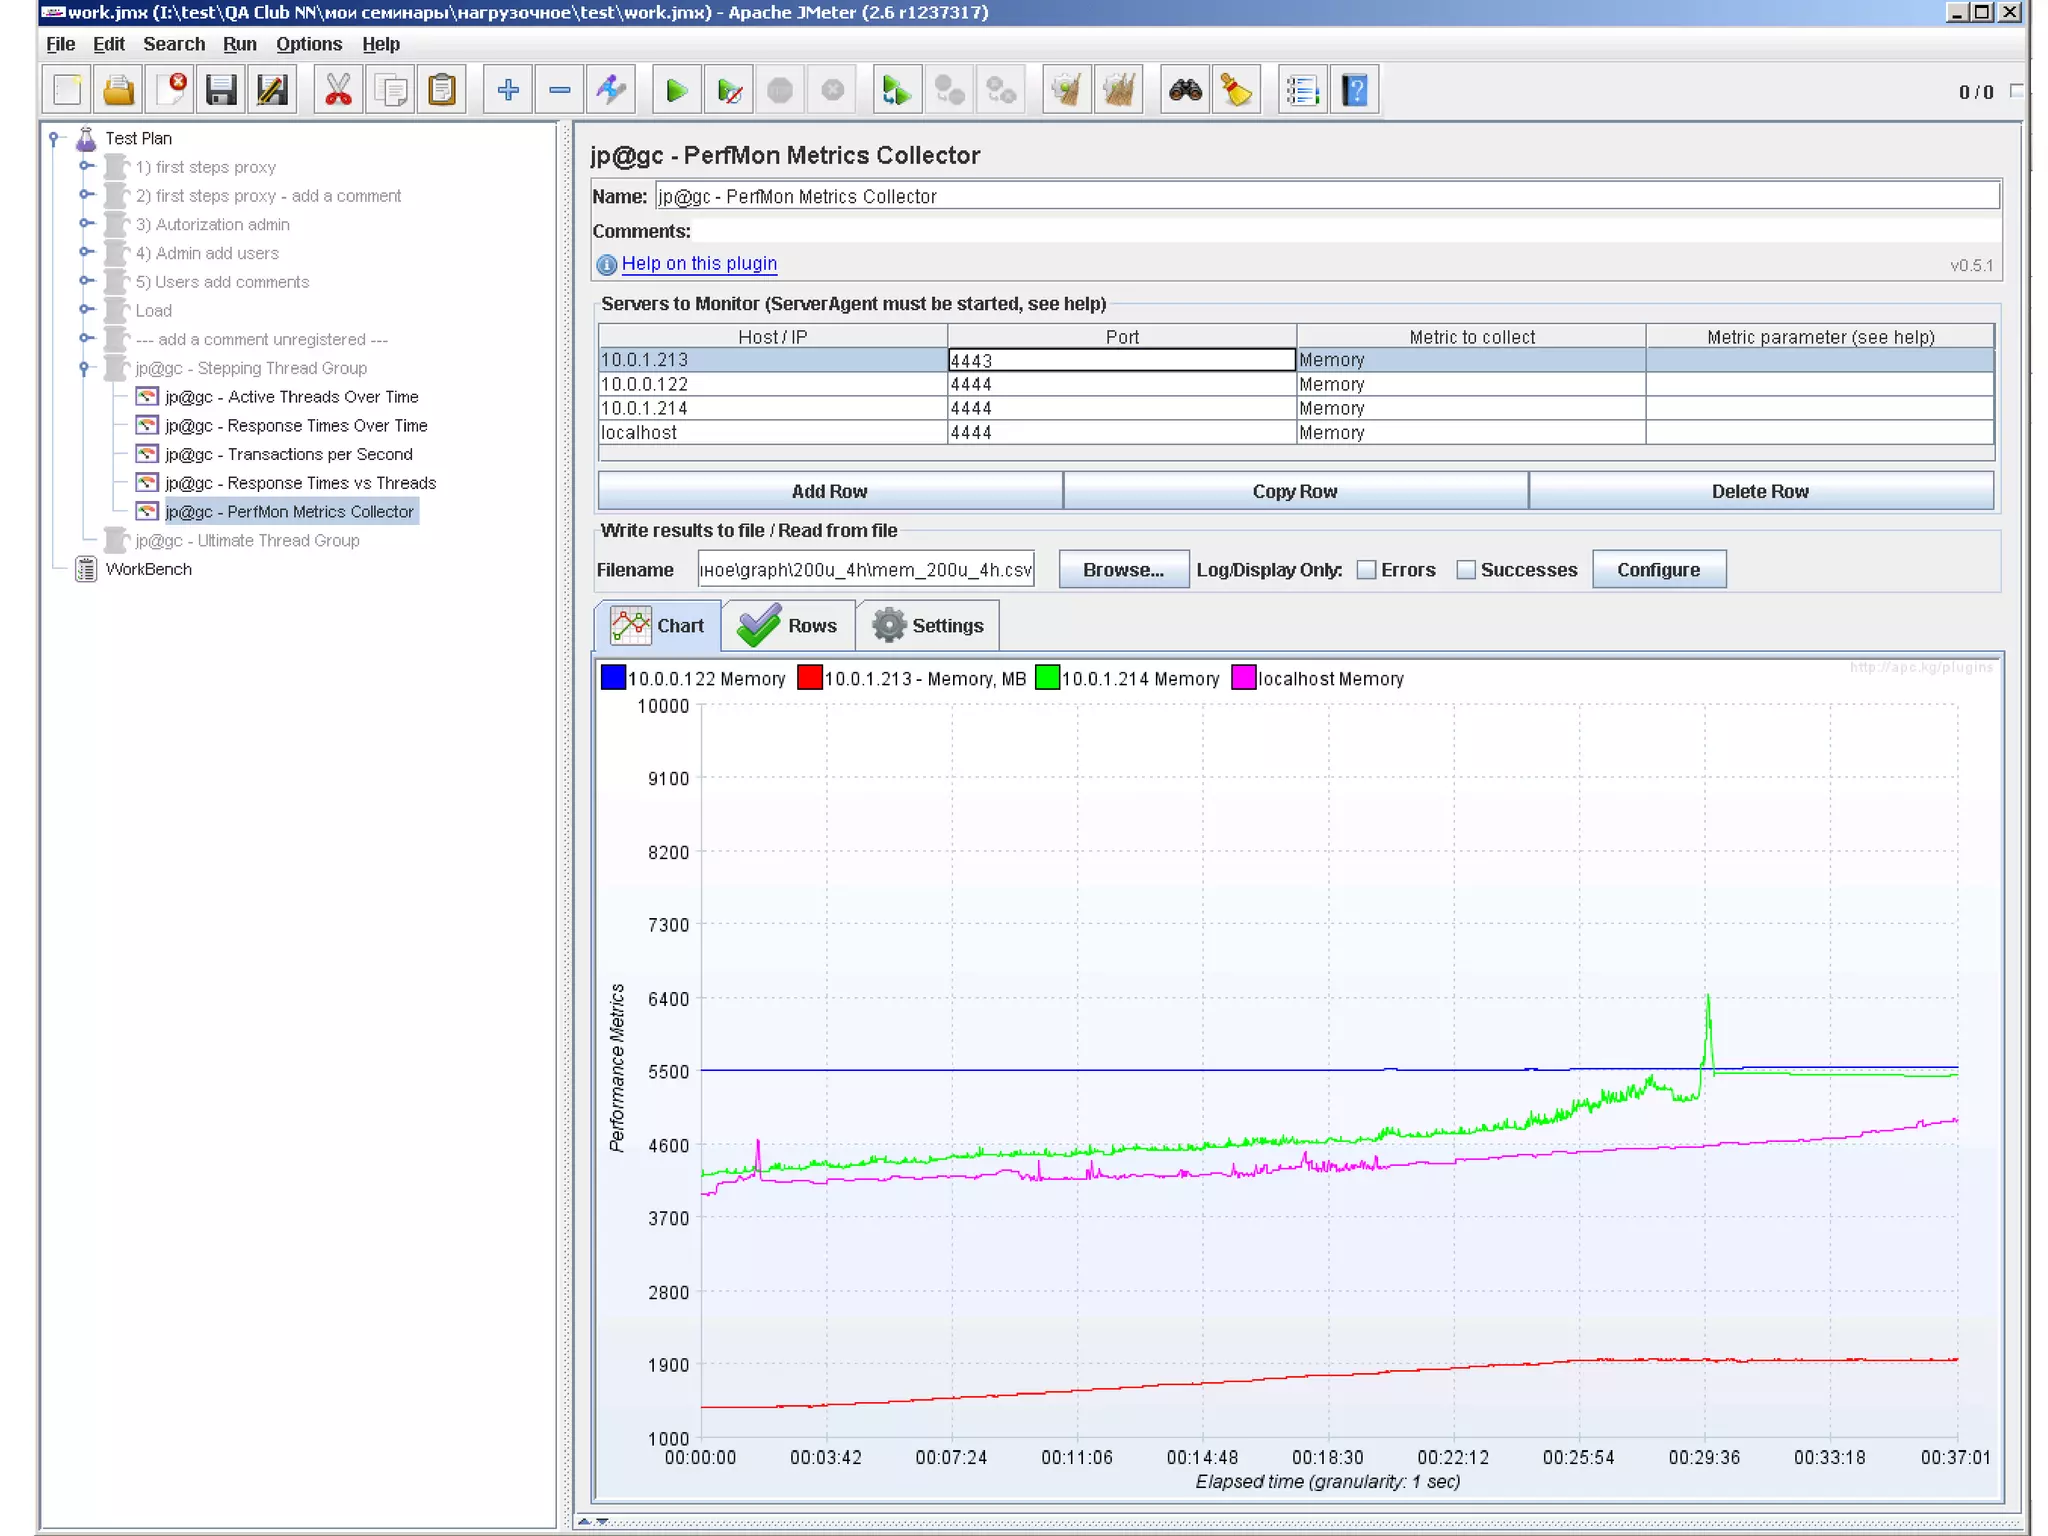Click the Cut scissors icon
This screenshot has height=1536, width=2048.
(x=338, y=91)
